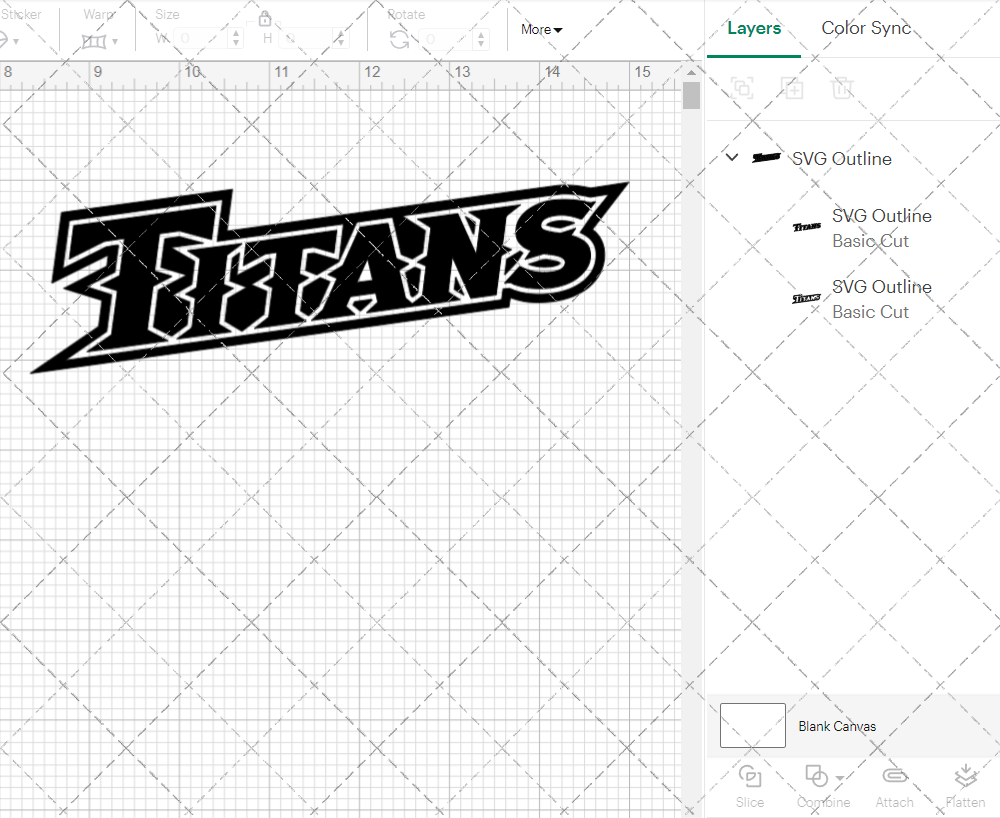Click the Combine tool icon
Screen dimensions: 1000x818
coord(815,775)
